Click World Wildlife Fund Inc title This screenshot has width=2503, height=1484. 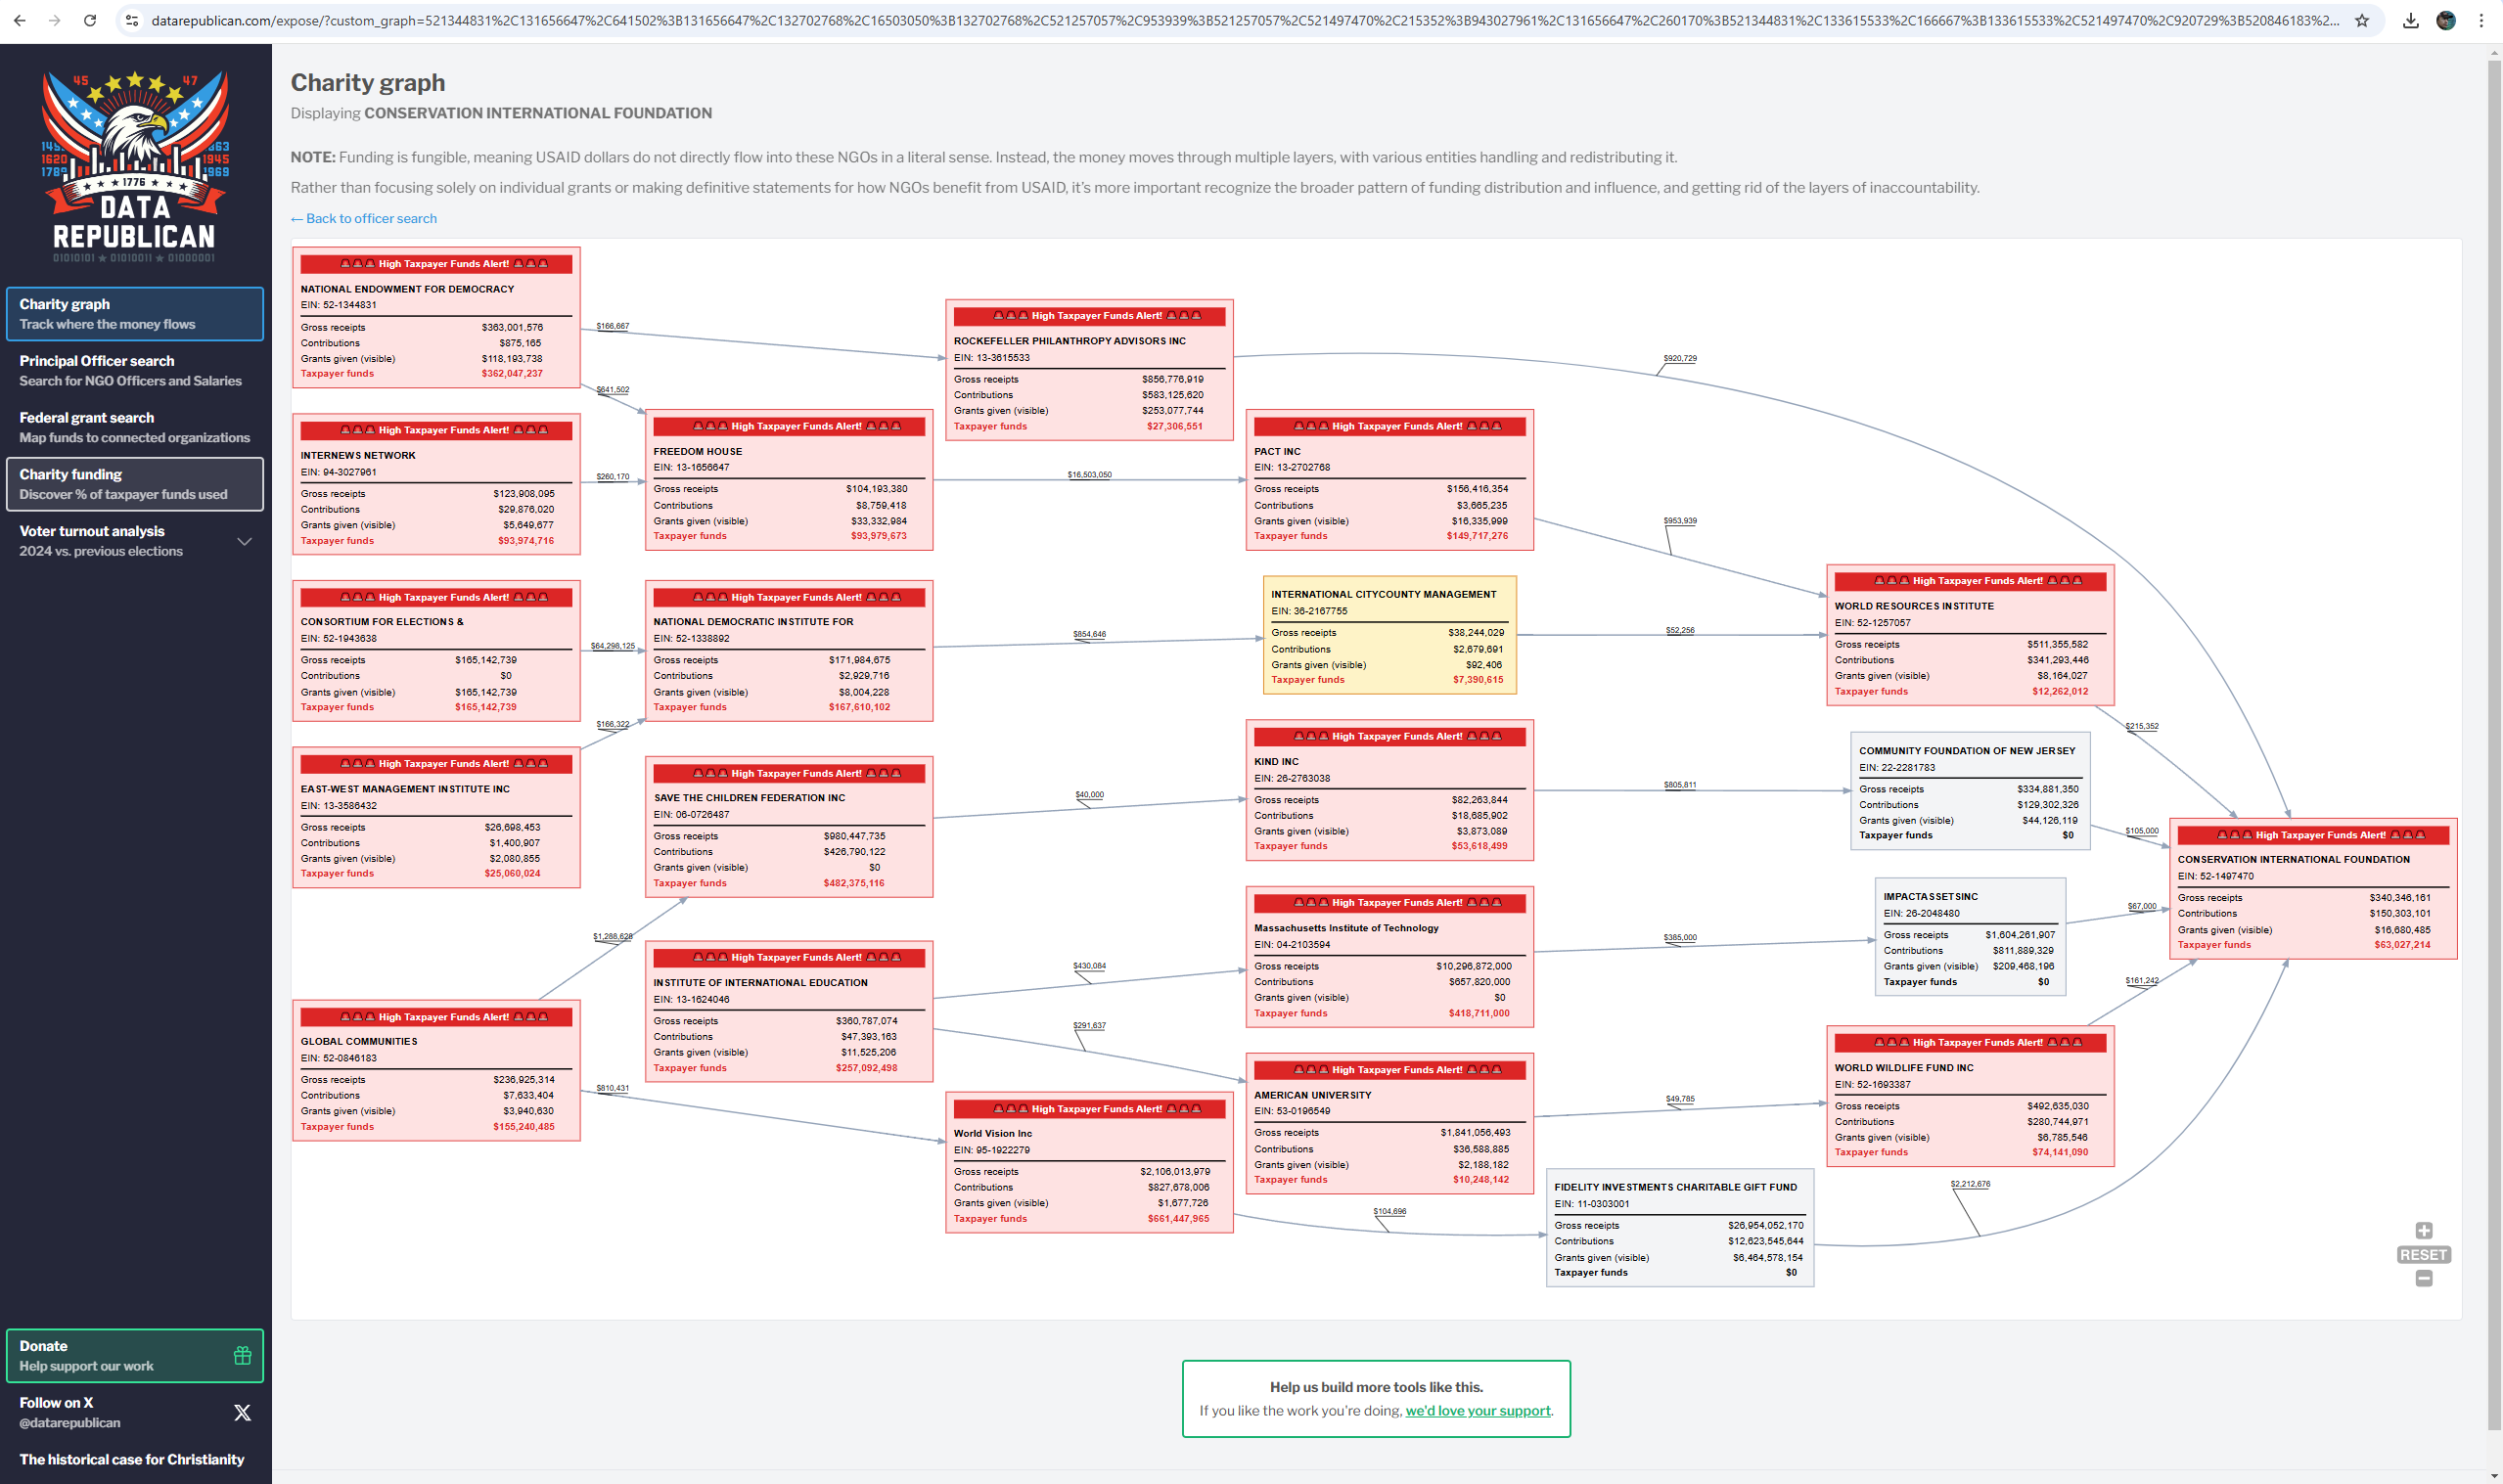tap(1904, 1068)
